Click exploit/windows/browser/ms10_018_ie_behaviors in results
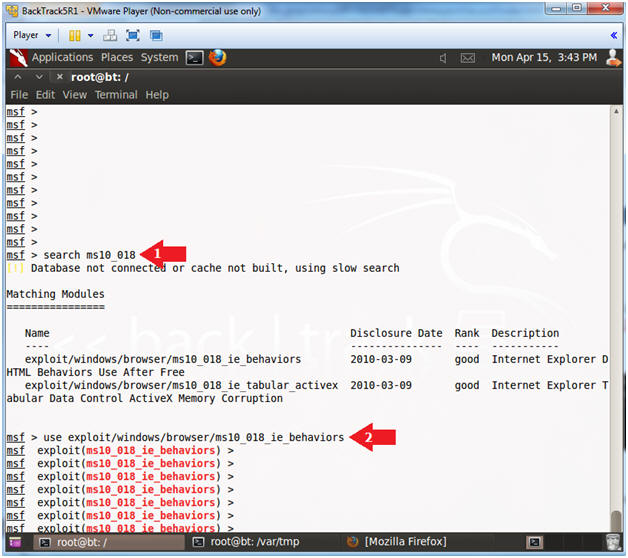Viewport: 628px width, 558px height. click(163, 359)
